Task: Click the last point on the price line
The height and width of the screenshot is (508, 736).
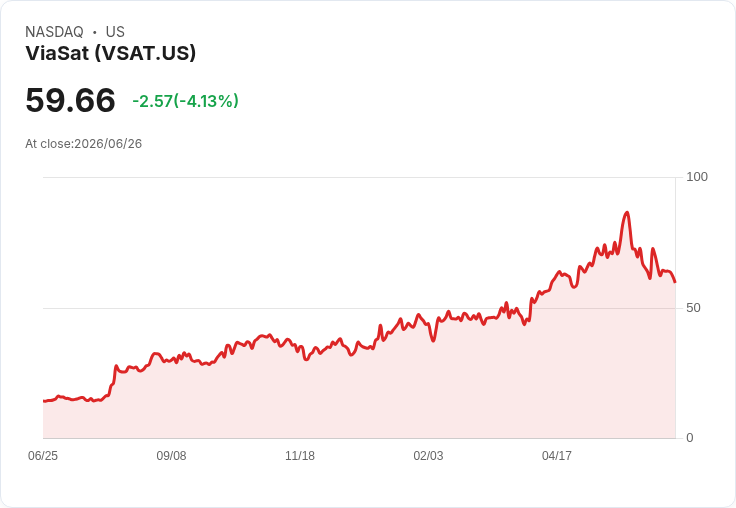Action: (x=675, y=282)
